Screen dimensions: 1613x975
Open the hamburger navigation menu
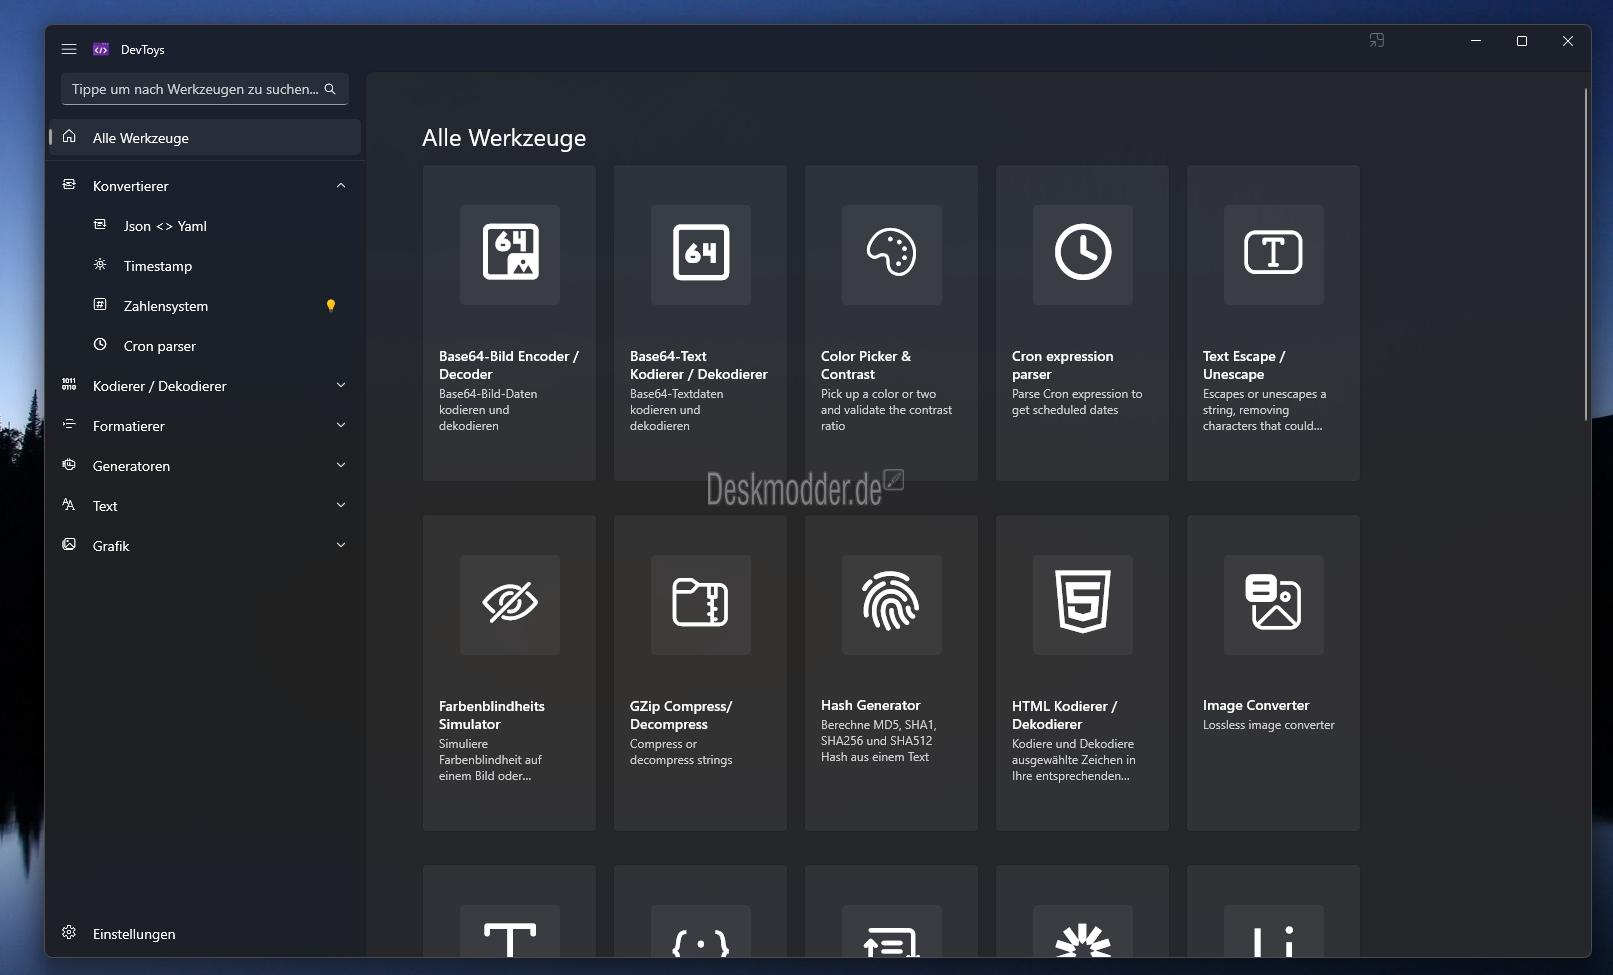click(x=69, y=49)
